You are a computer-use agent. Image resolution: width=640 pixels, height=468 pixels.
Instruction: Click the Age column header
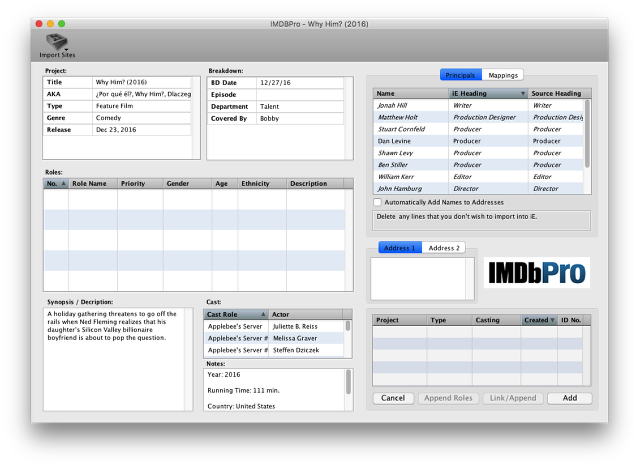point(225,184)
